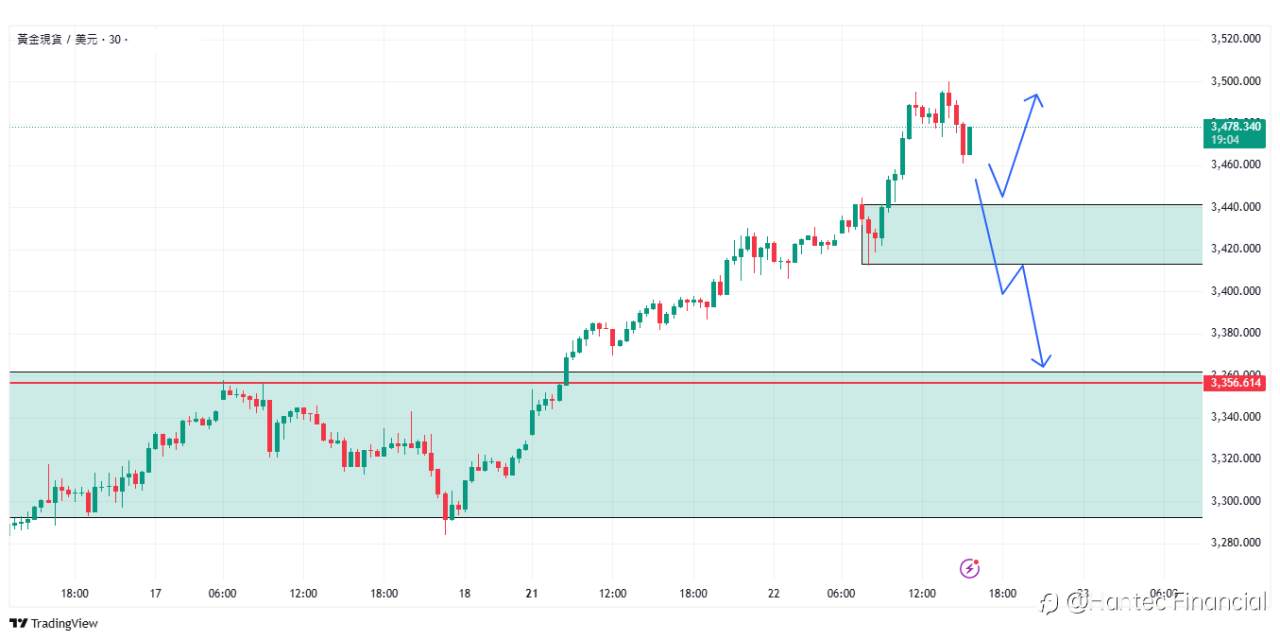Click the 3,500.000 price axis label
This screenshot has height=640, width=1280.
click(1233, 81)
